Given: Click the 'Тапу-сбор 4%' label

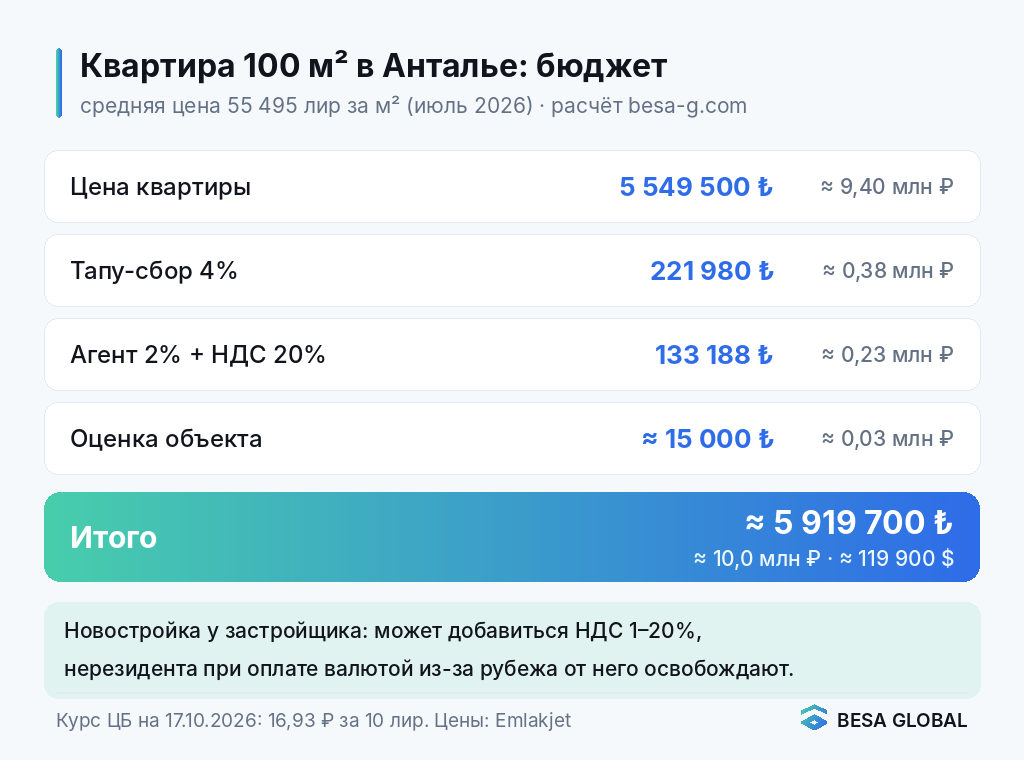Looking at the screenshot, I should (x=153, y=270).
